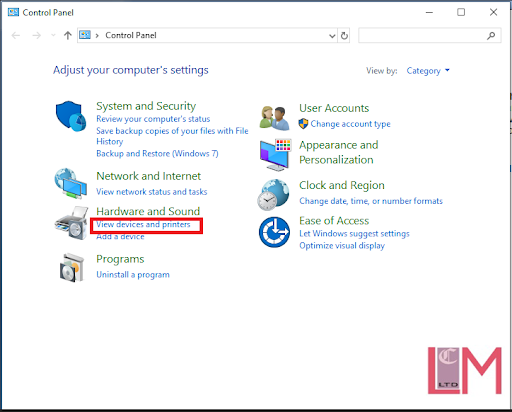Open System and Security category
512x412 pixels.
(146, 106)
